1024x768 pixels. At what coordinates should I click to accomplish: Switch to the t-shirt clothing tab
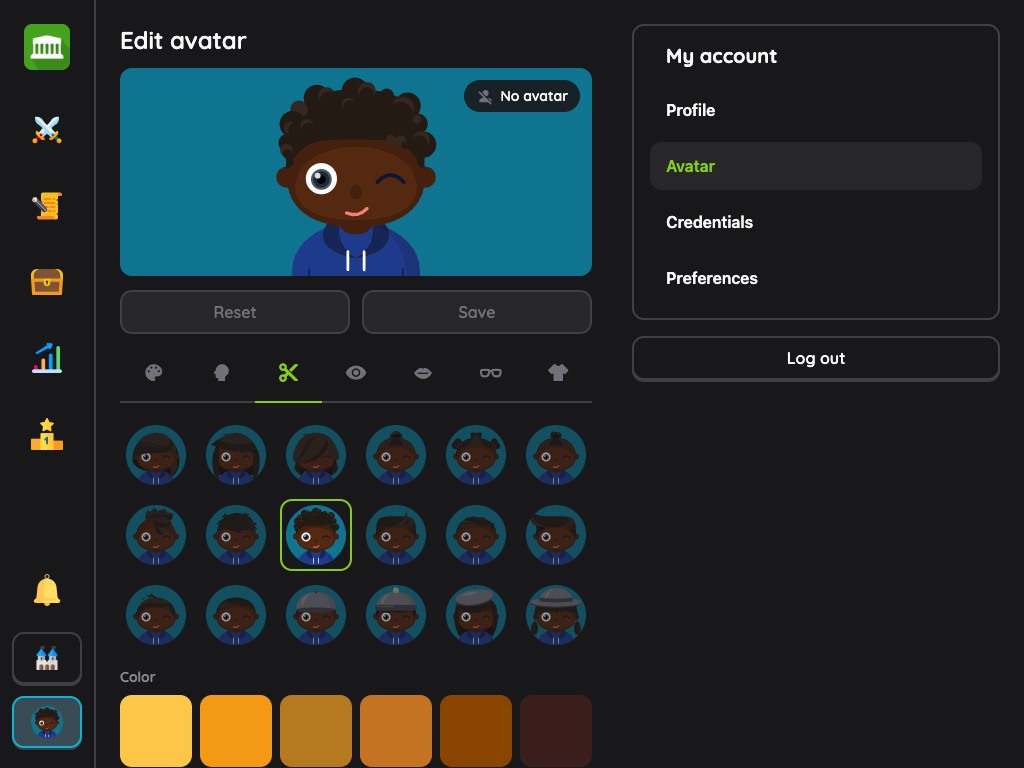558,373
